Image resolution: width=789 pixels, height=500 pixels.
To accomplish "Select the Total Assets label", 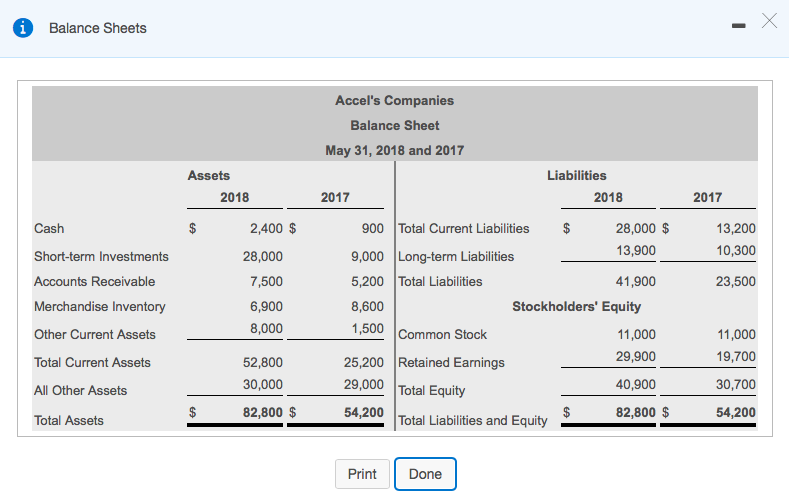I will (68, 421).
